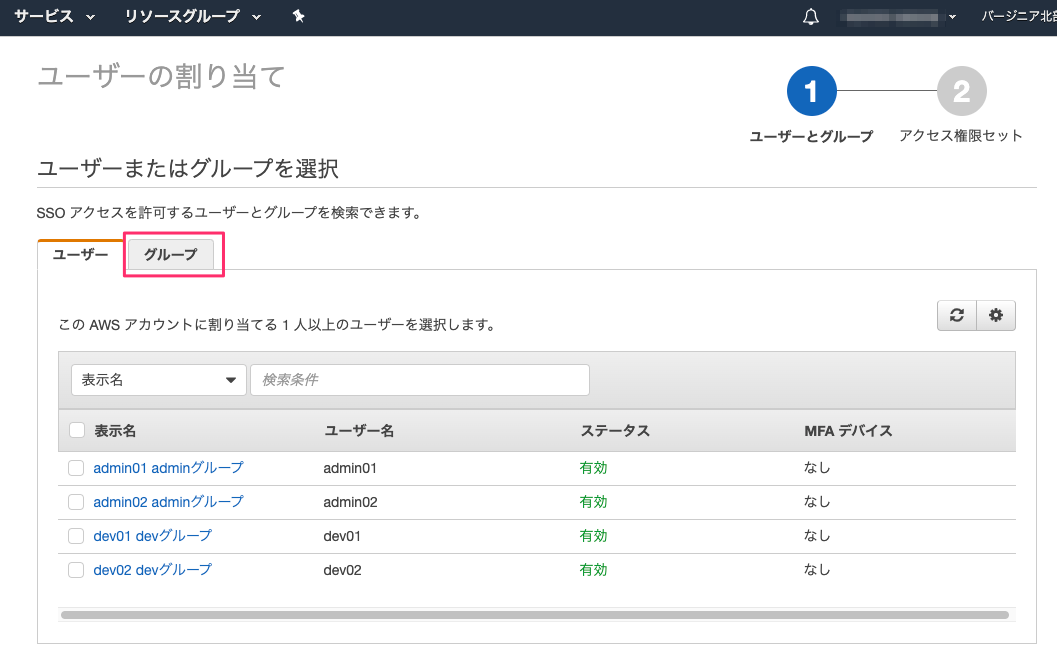Click the アクセス権限セット step label
Image resolution: width=1057 pixels, height=671 pixels.
click(x=961, y=136)
